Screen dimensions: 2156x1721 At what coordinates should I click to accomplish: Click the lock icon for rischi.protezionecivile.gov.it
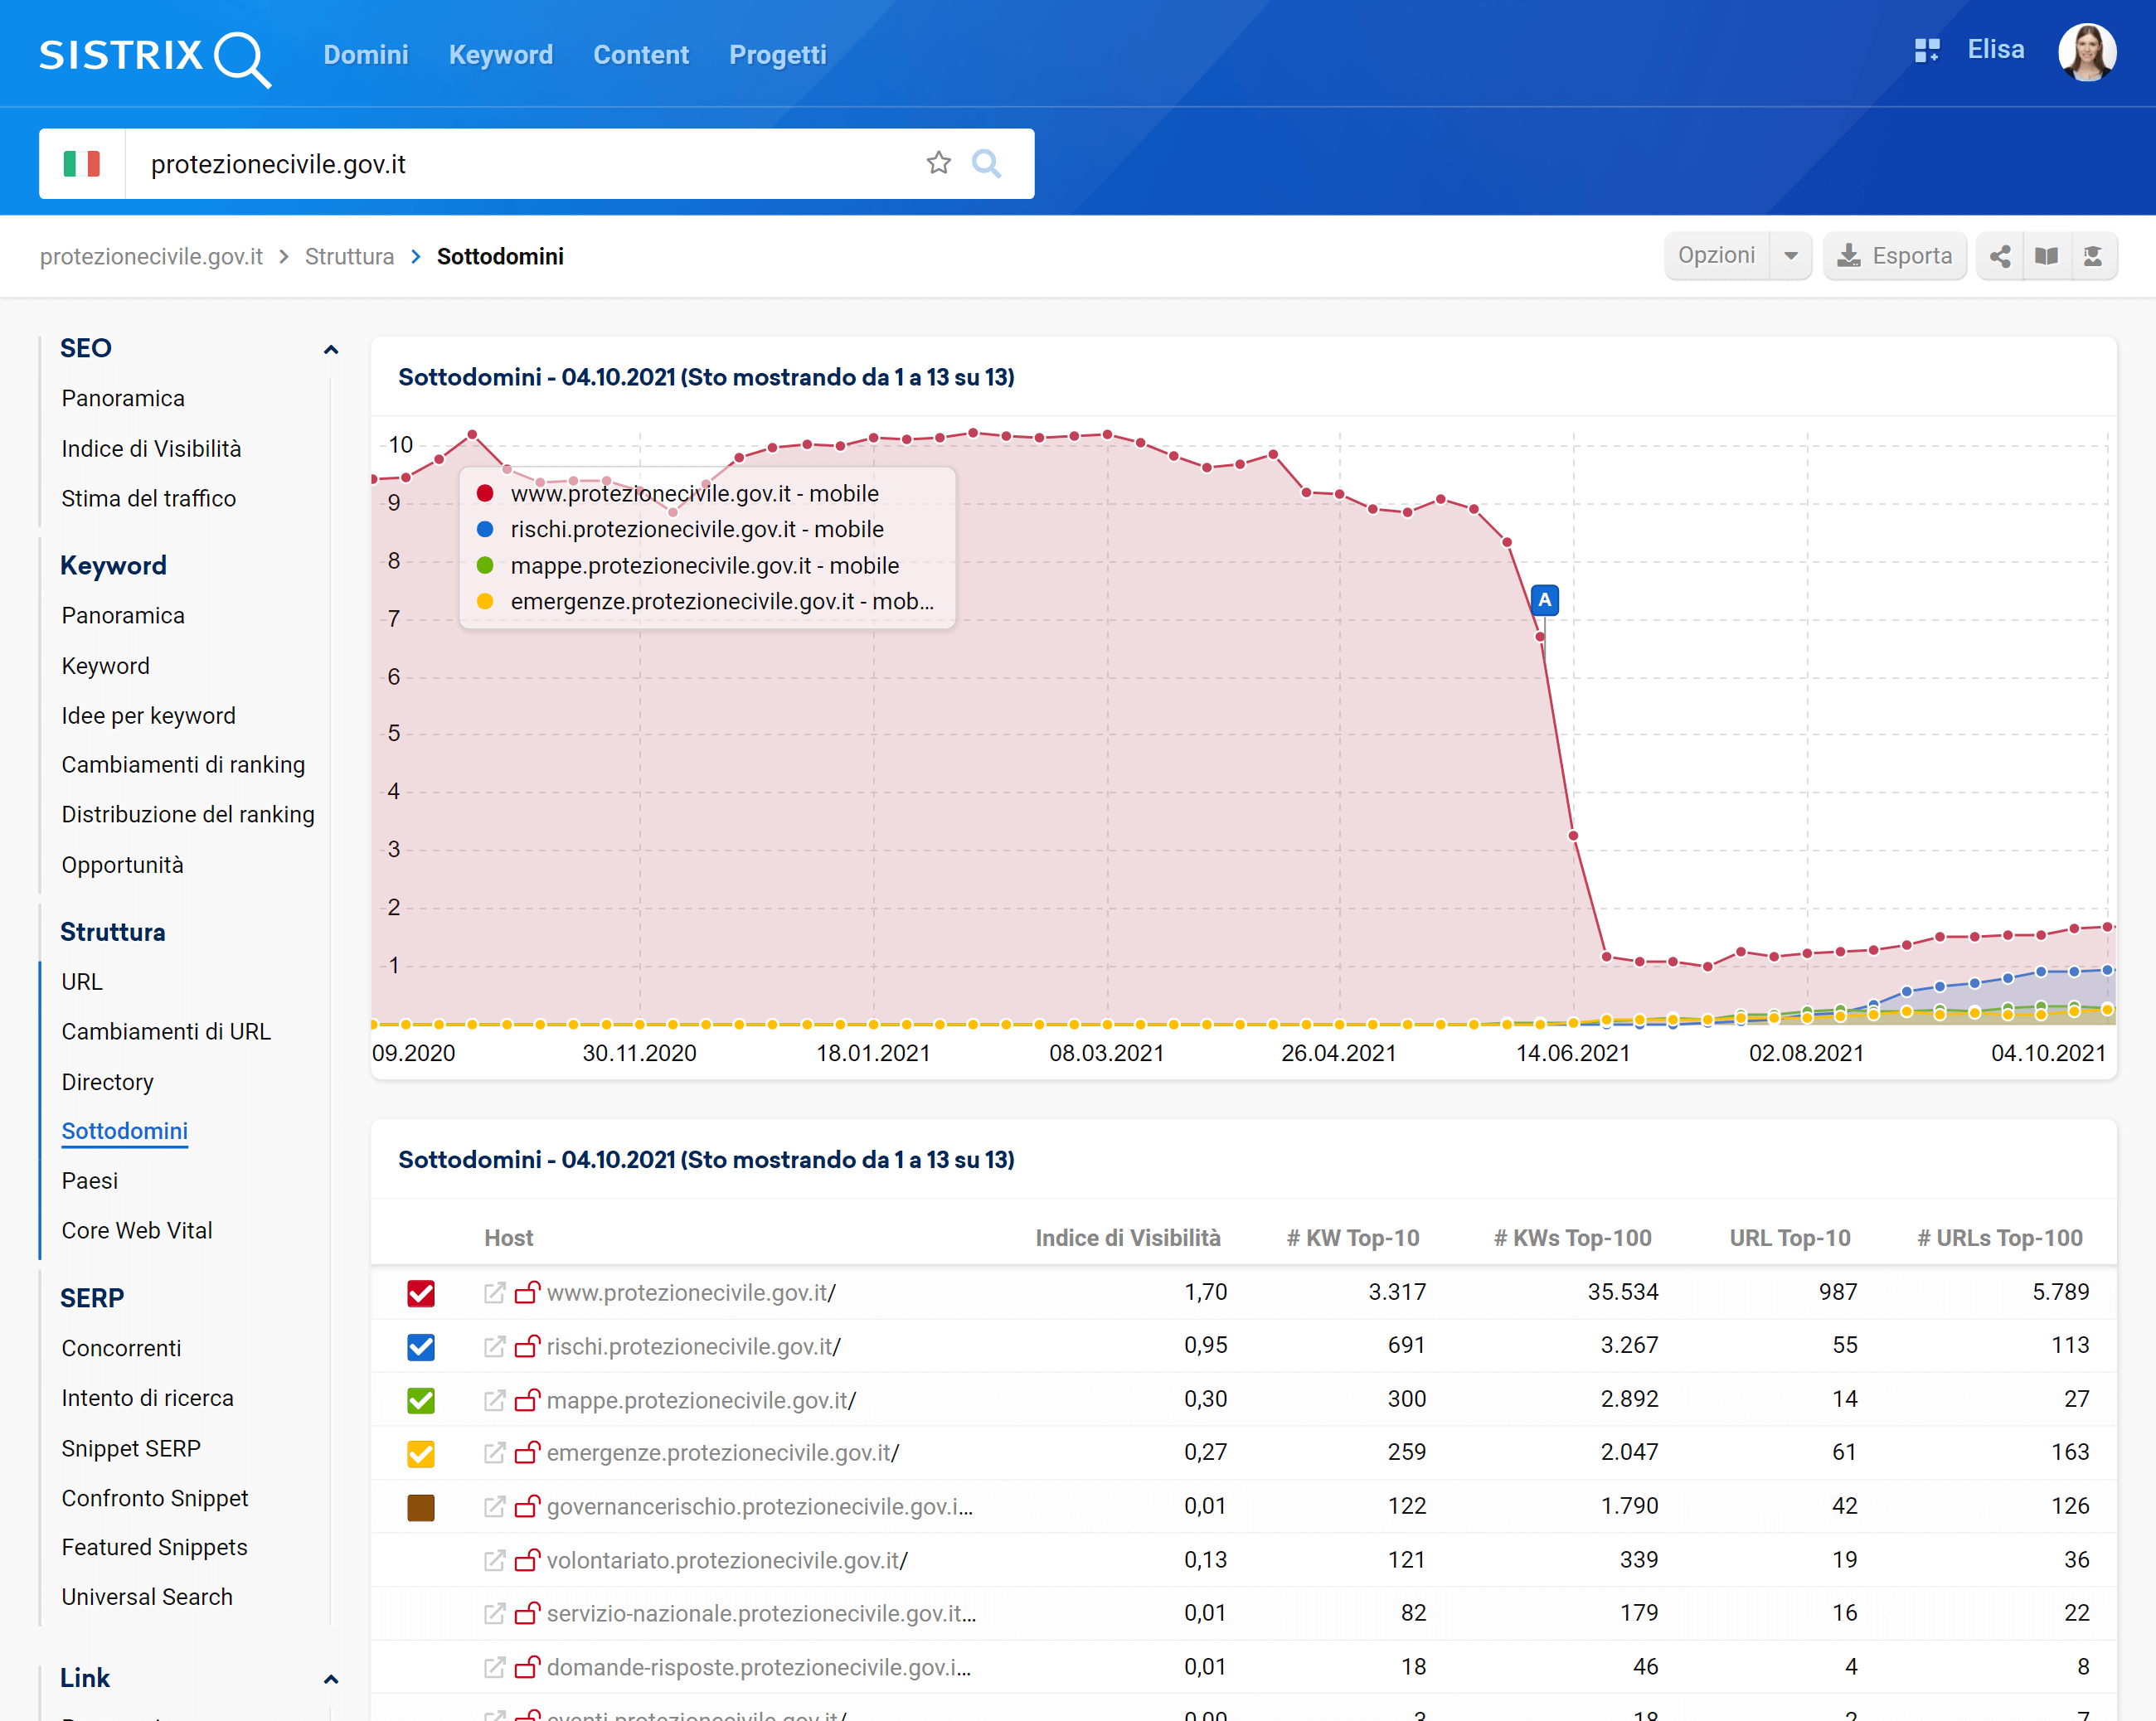(x=528, y=1347)
